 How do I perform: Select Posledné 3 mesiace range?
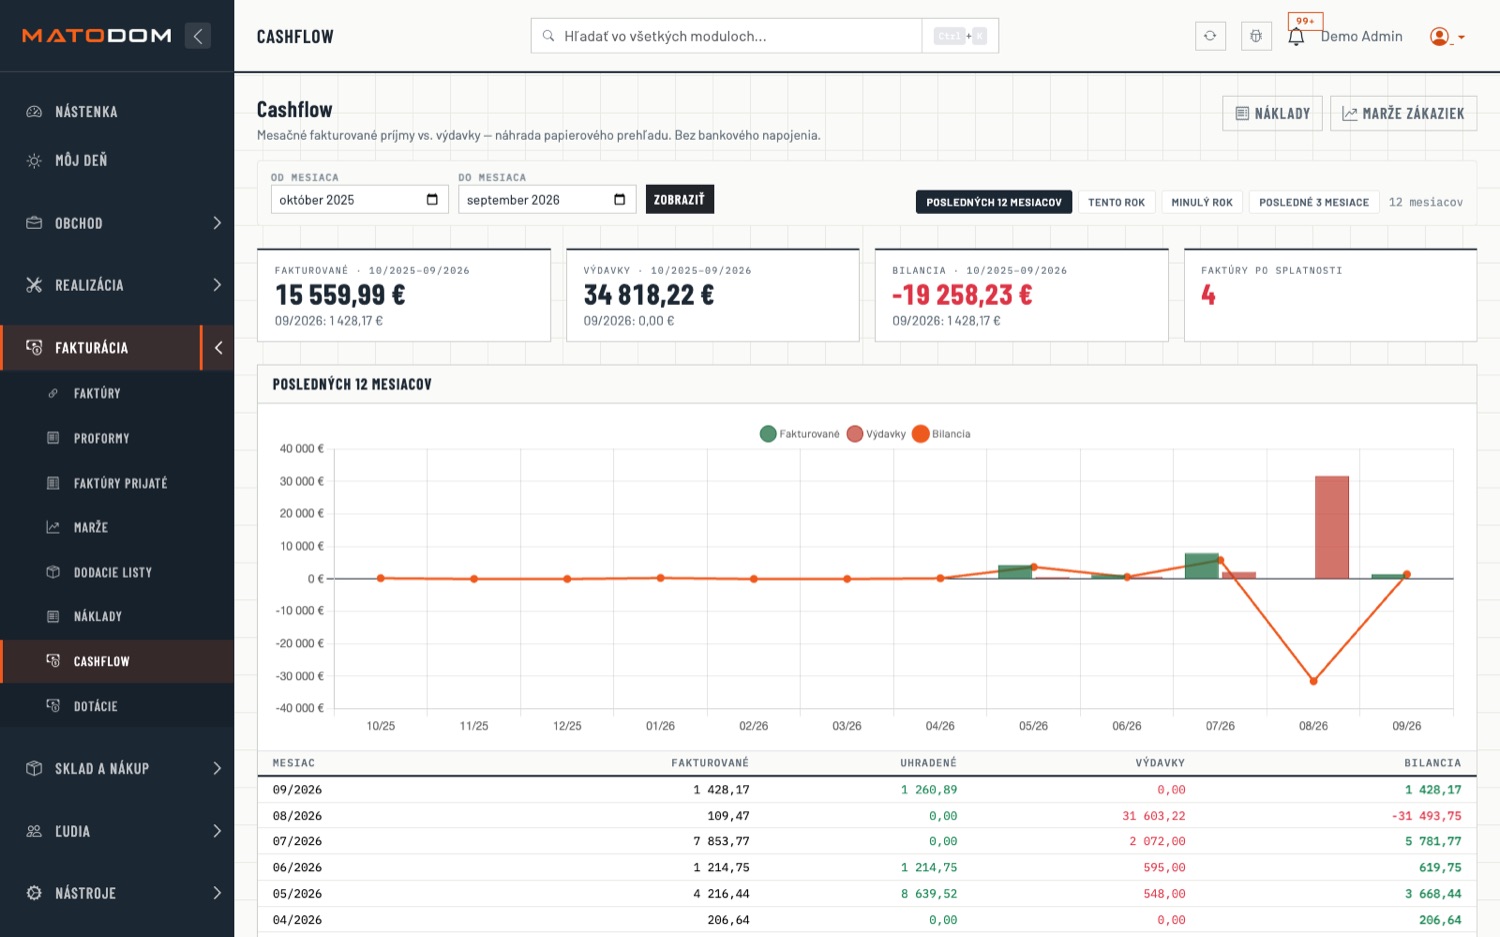[1313, 202]
